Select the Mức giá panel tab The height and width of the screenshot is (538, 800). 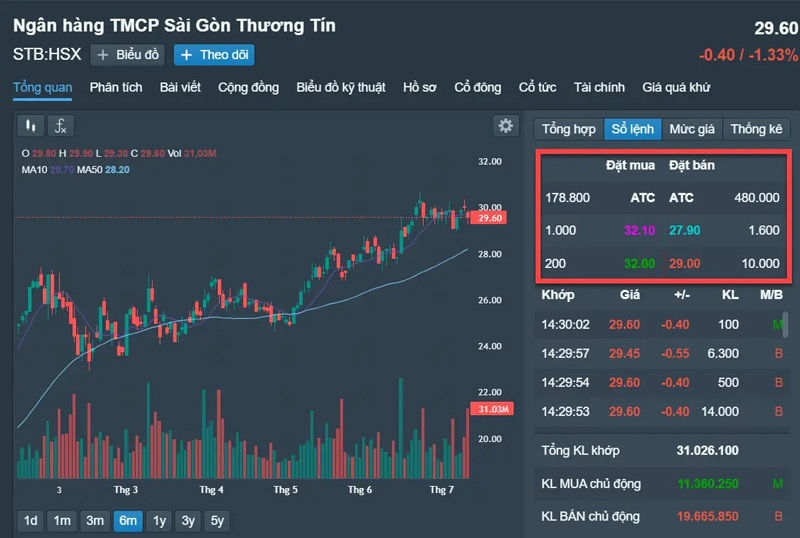[692, 129]
